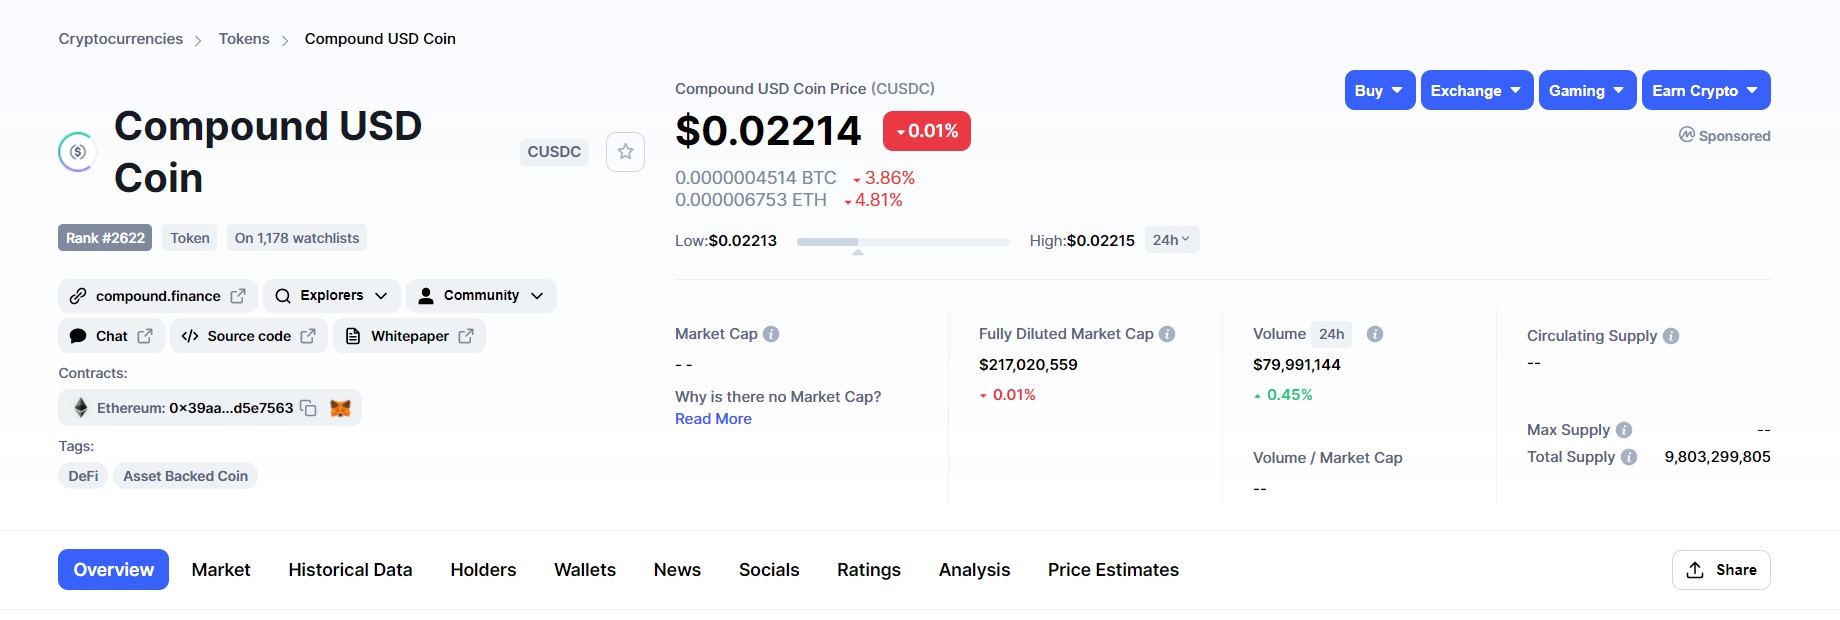Click the Whitepaper document icon
1840x620 pixels.
pyautogui.click(x=353, y=336)
